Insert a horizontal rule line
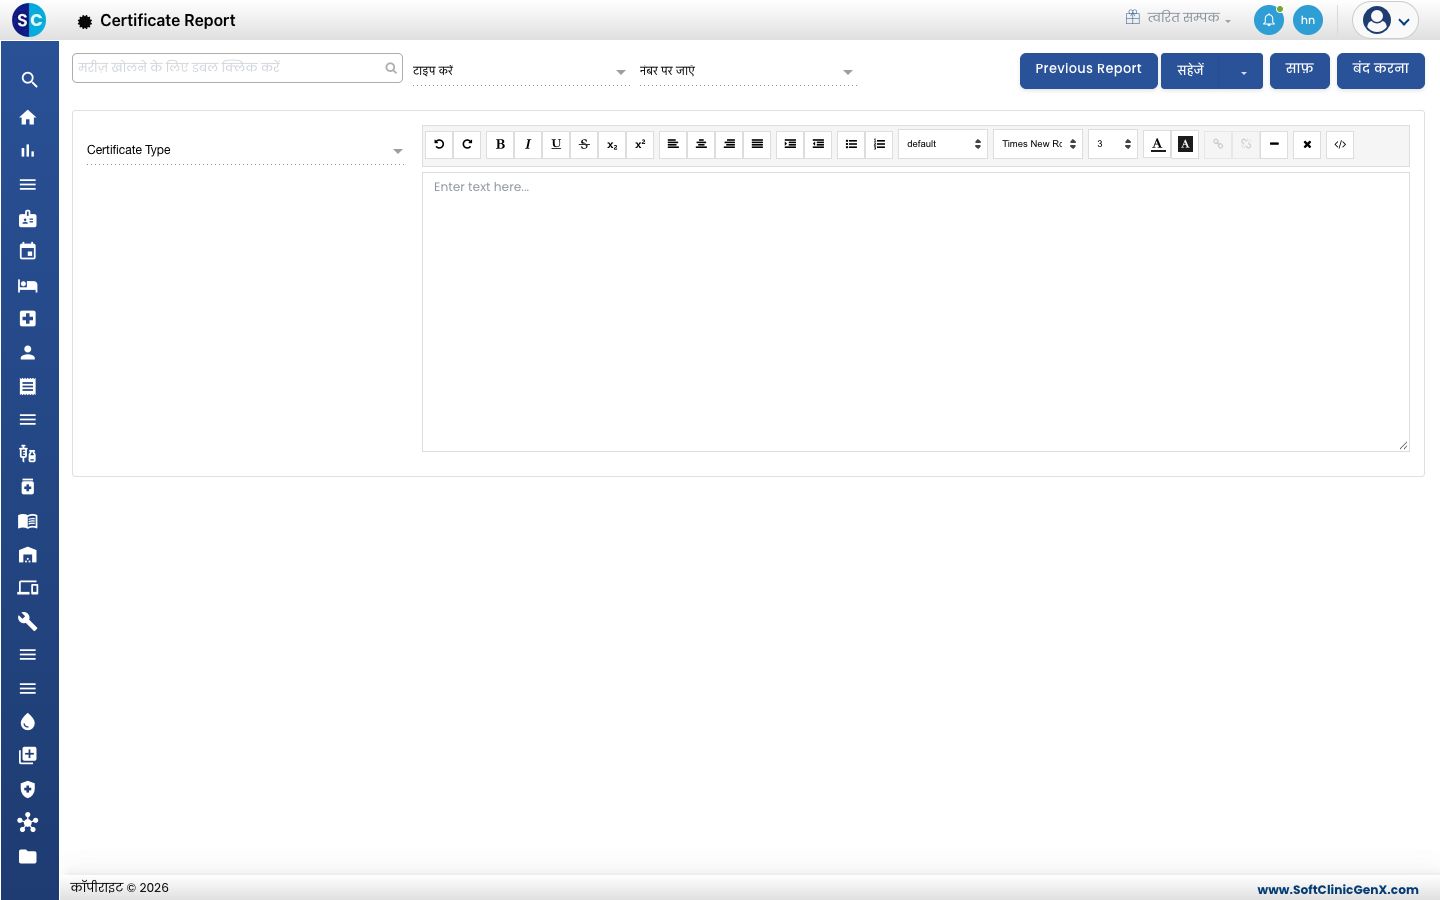This screenshot has width=1440, height=900. 1274,144
